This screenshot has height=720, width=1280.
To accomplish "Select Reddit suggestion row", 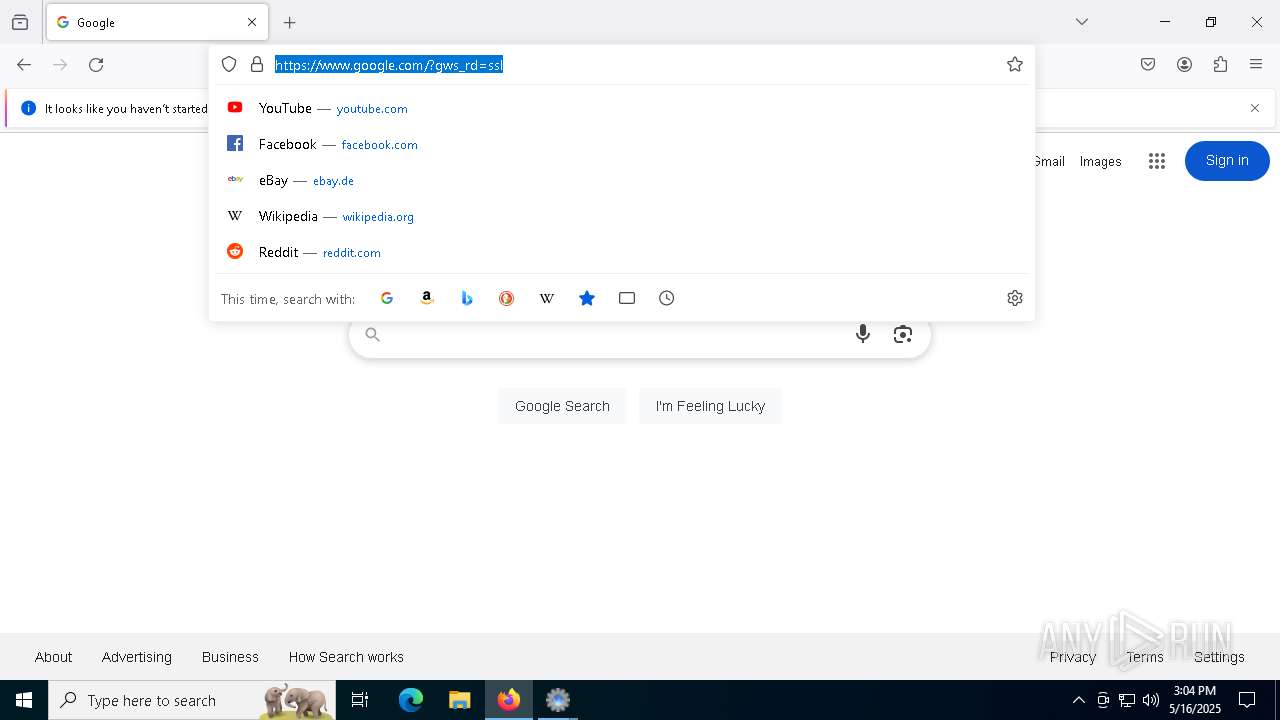I will click(x=622, y=252).
